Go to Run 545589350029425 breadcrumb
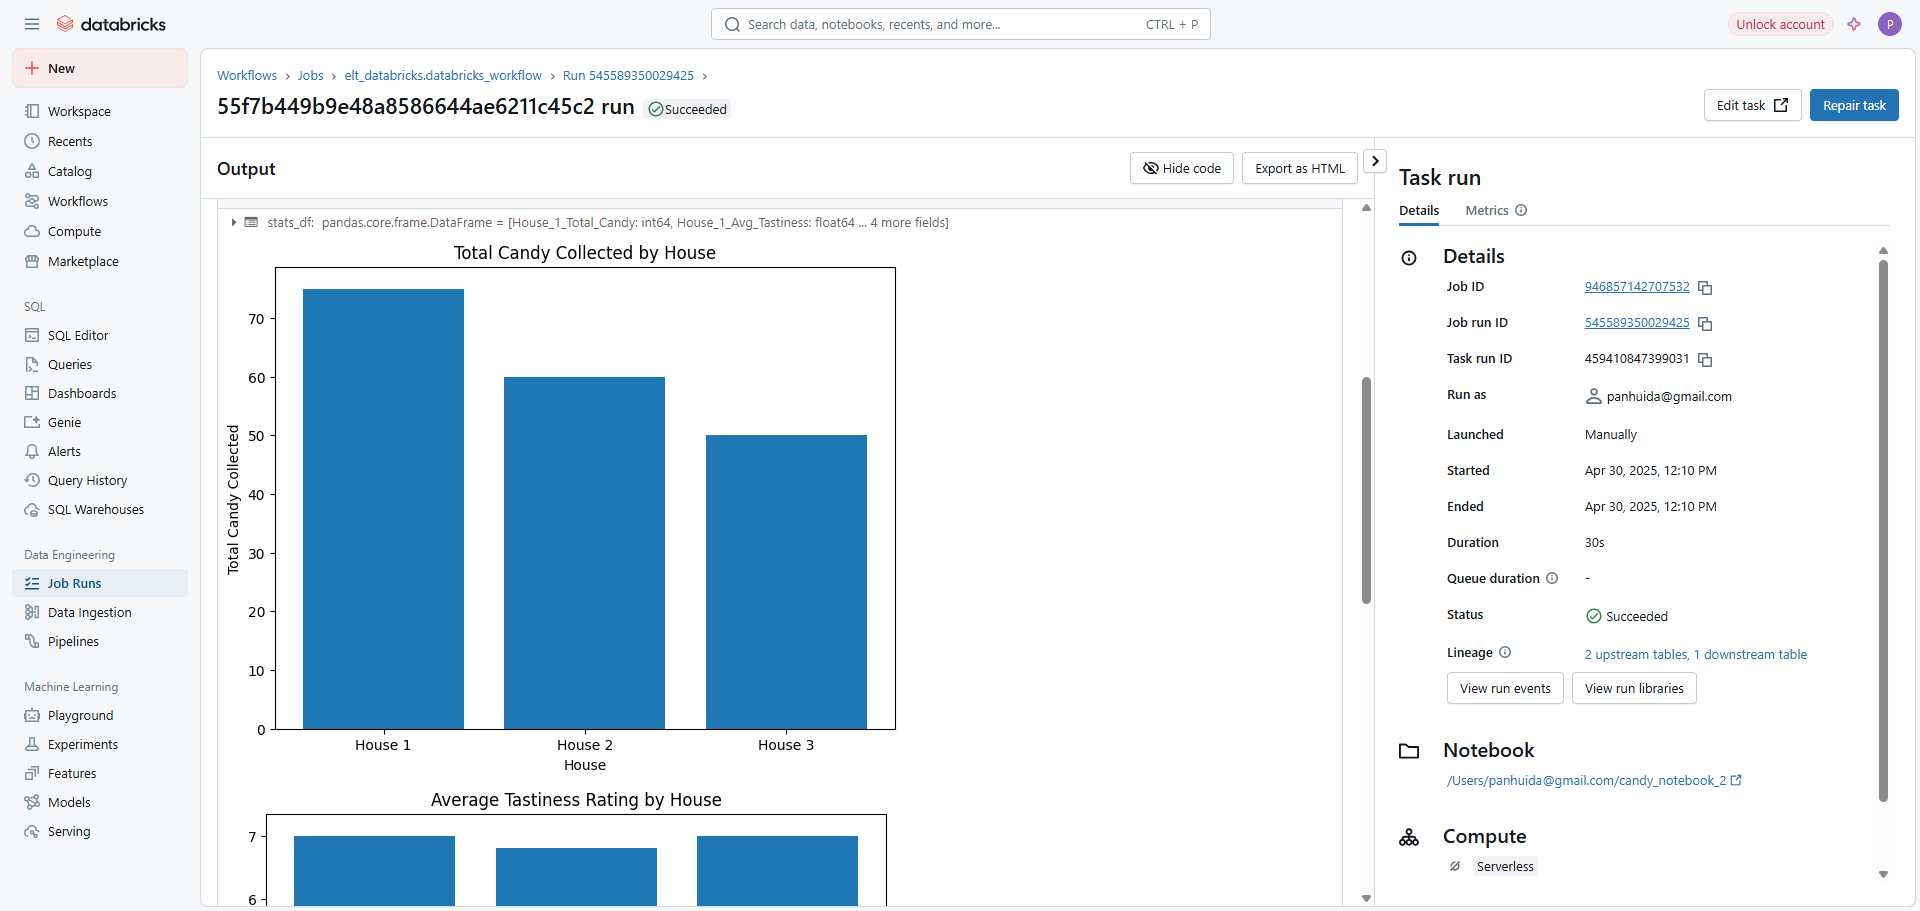Image resolution: width=1920 pixels, height=911 pixels. 628,75
